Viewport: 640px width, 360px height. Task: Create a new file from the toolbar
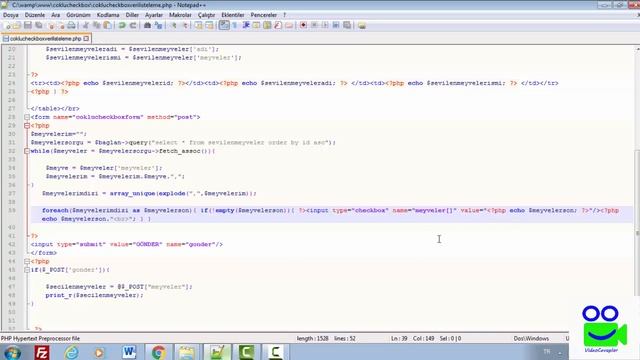click(7, 25)
